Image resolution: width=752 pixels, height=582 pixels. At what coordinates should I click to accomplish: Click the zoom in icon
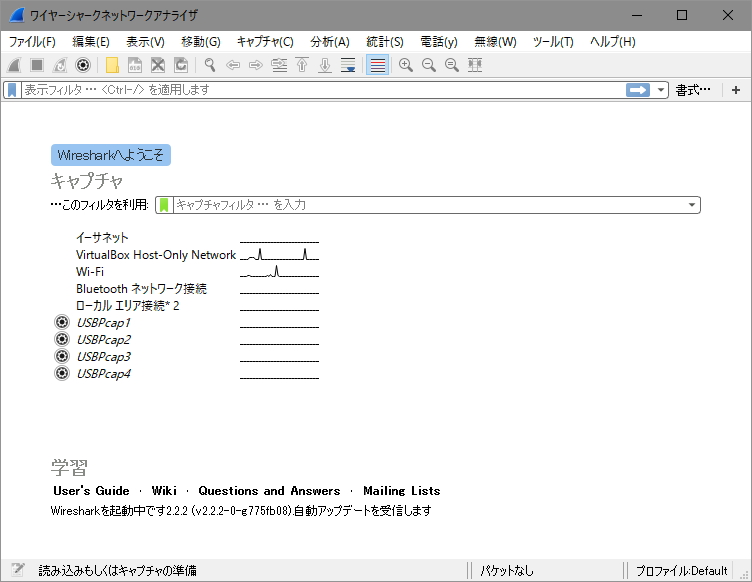pos(406,65)
